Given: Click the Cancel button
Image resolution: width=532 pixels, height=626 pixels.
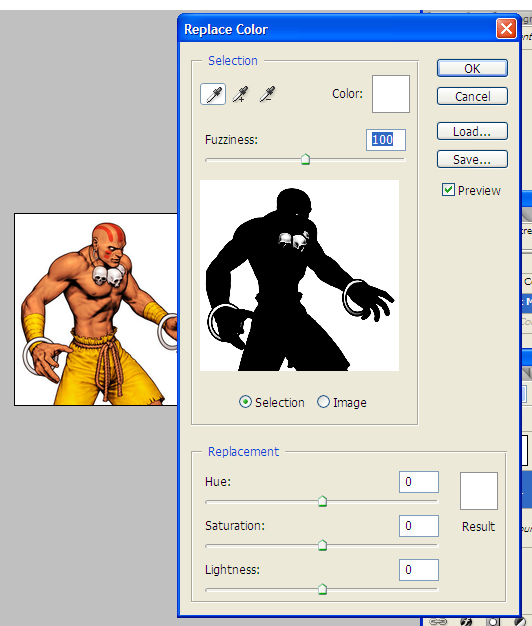Looking at the screenshot, I should click(x=472, y=96).
